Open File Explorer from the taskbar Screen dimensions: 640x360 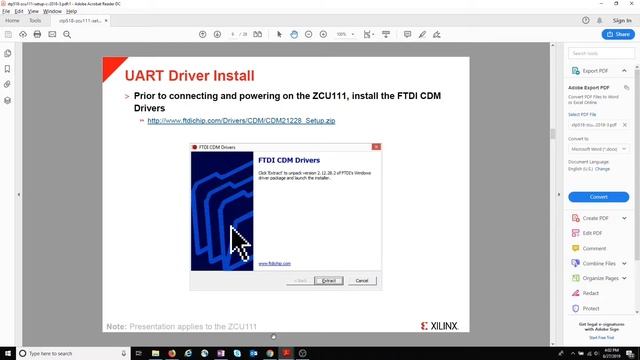(x=156, y=353)
